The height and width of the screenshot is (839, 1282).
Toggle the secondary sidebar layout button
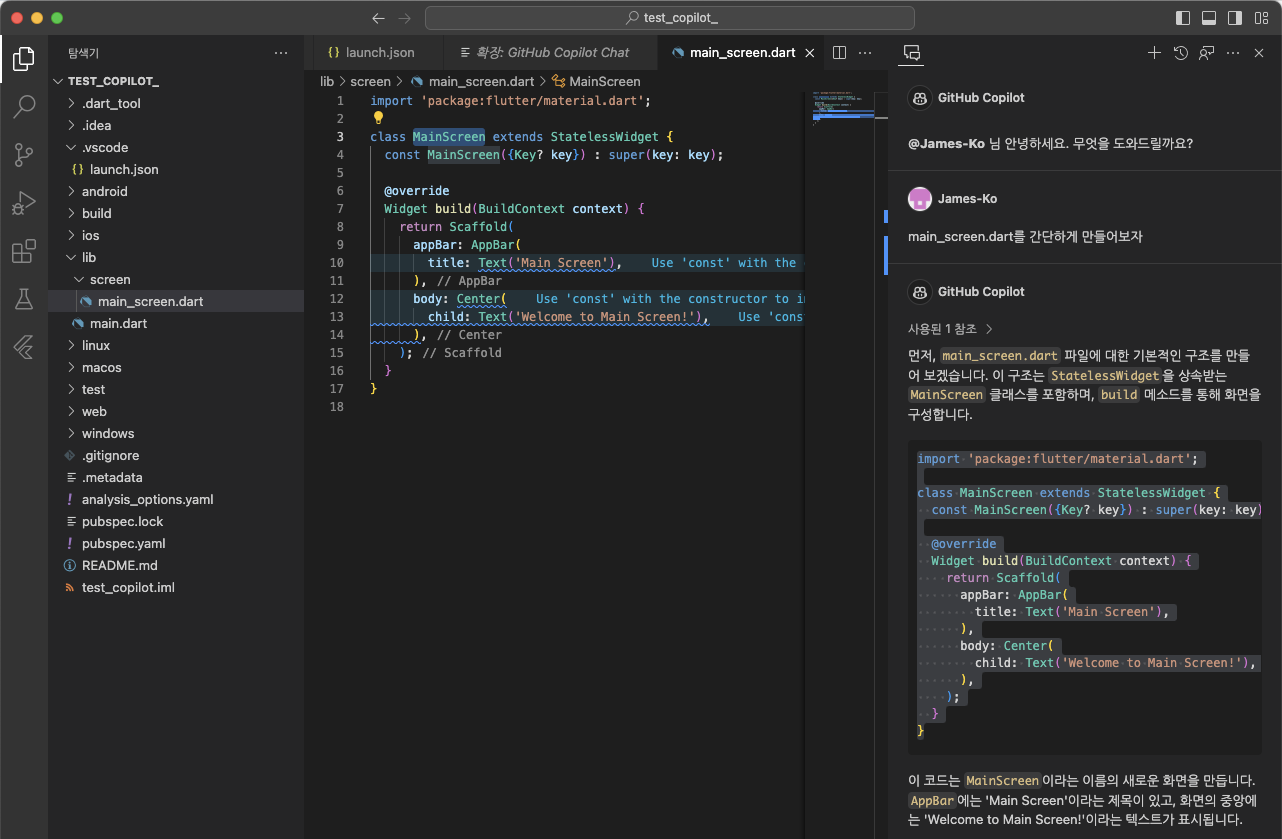1235,18
